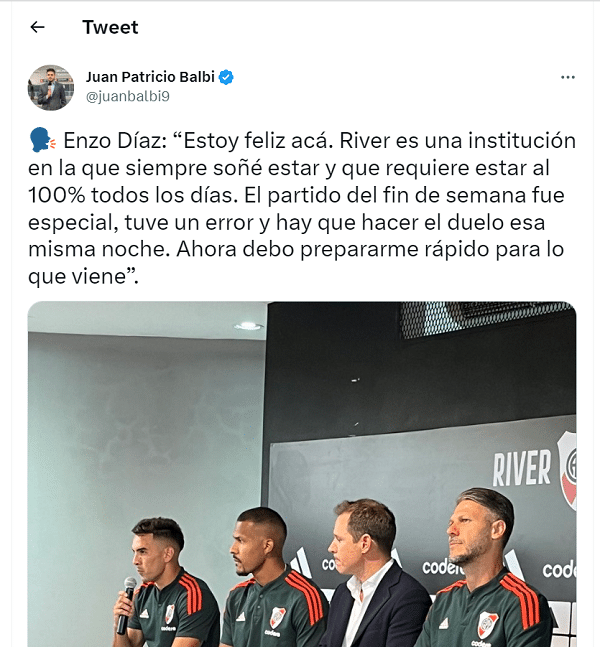
Task: Click the microphone in the photo
Action: pos(126,605)
